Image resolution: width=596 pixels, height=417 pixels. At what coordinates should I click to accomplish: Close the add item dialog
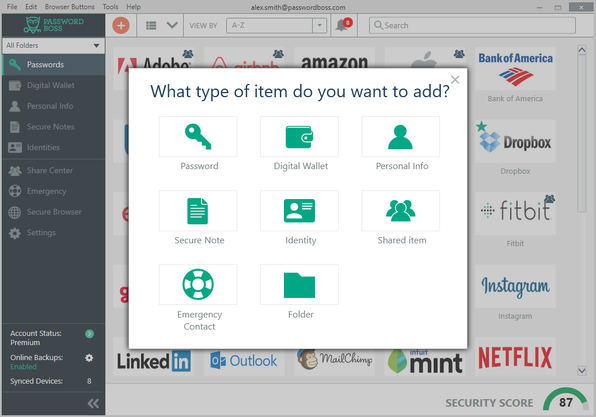pos(455,79)
